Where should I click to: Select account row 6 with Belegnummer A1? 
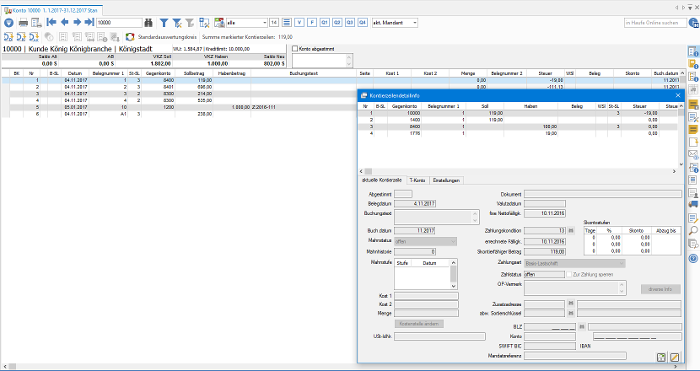tap(179, 114)
